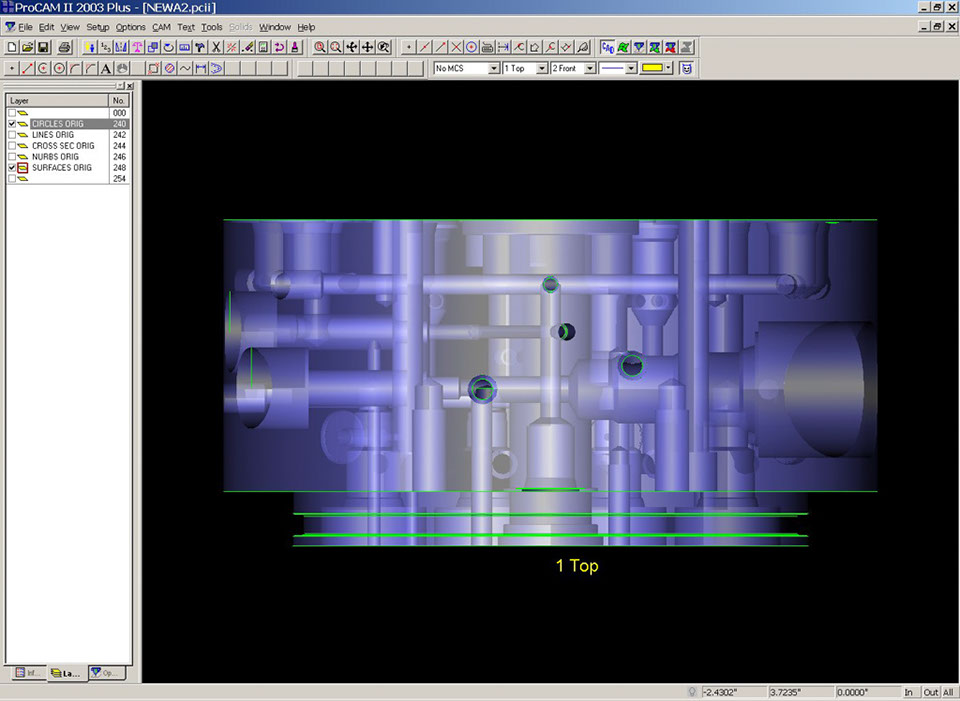Screen dimensions: 960x701
Task: Click the All button in status bar
Action: [947, 692]
